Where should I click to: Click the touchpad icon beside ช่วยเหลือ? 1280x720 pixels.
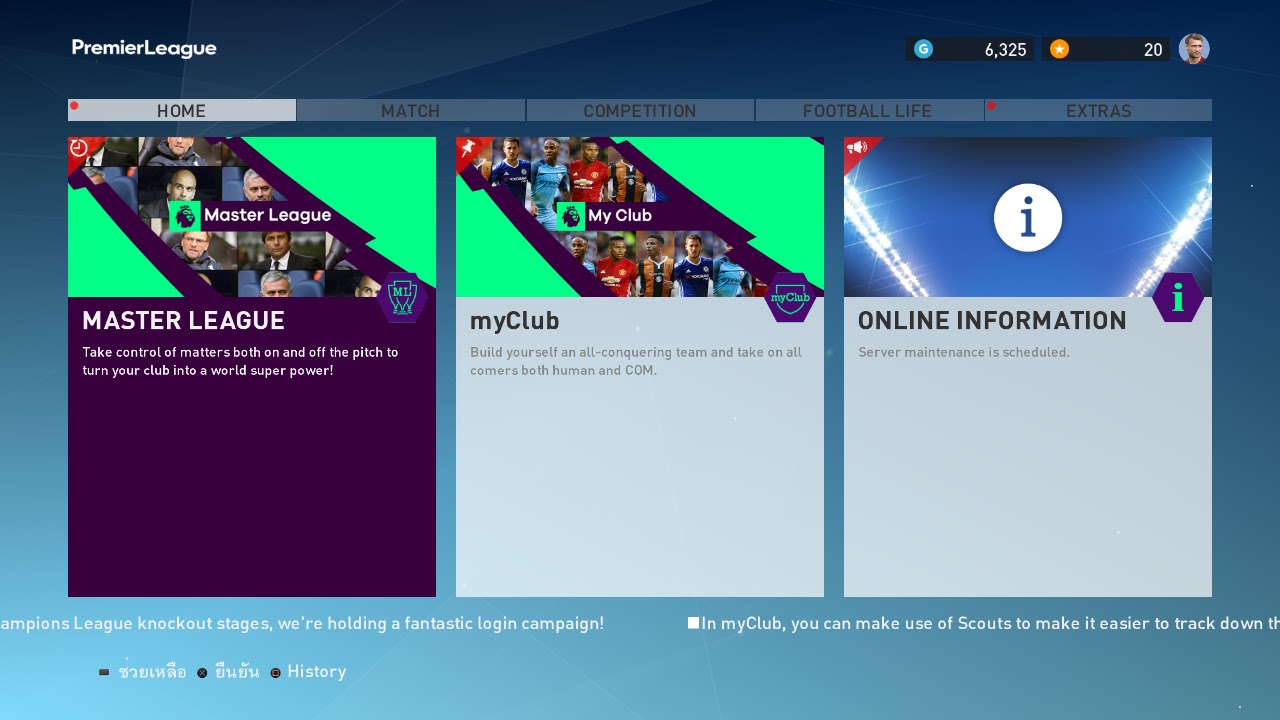tap(104, 673)
